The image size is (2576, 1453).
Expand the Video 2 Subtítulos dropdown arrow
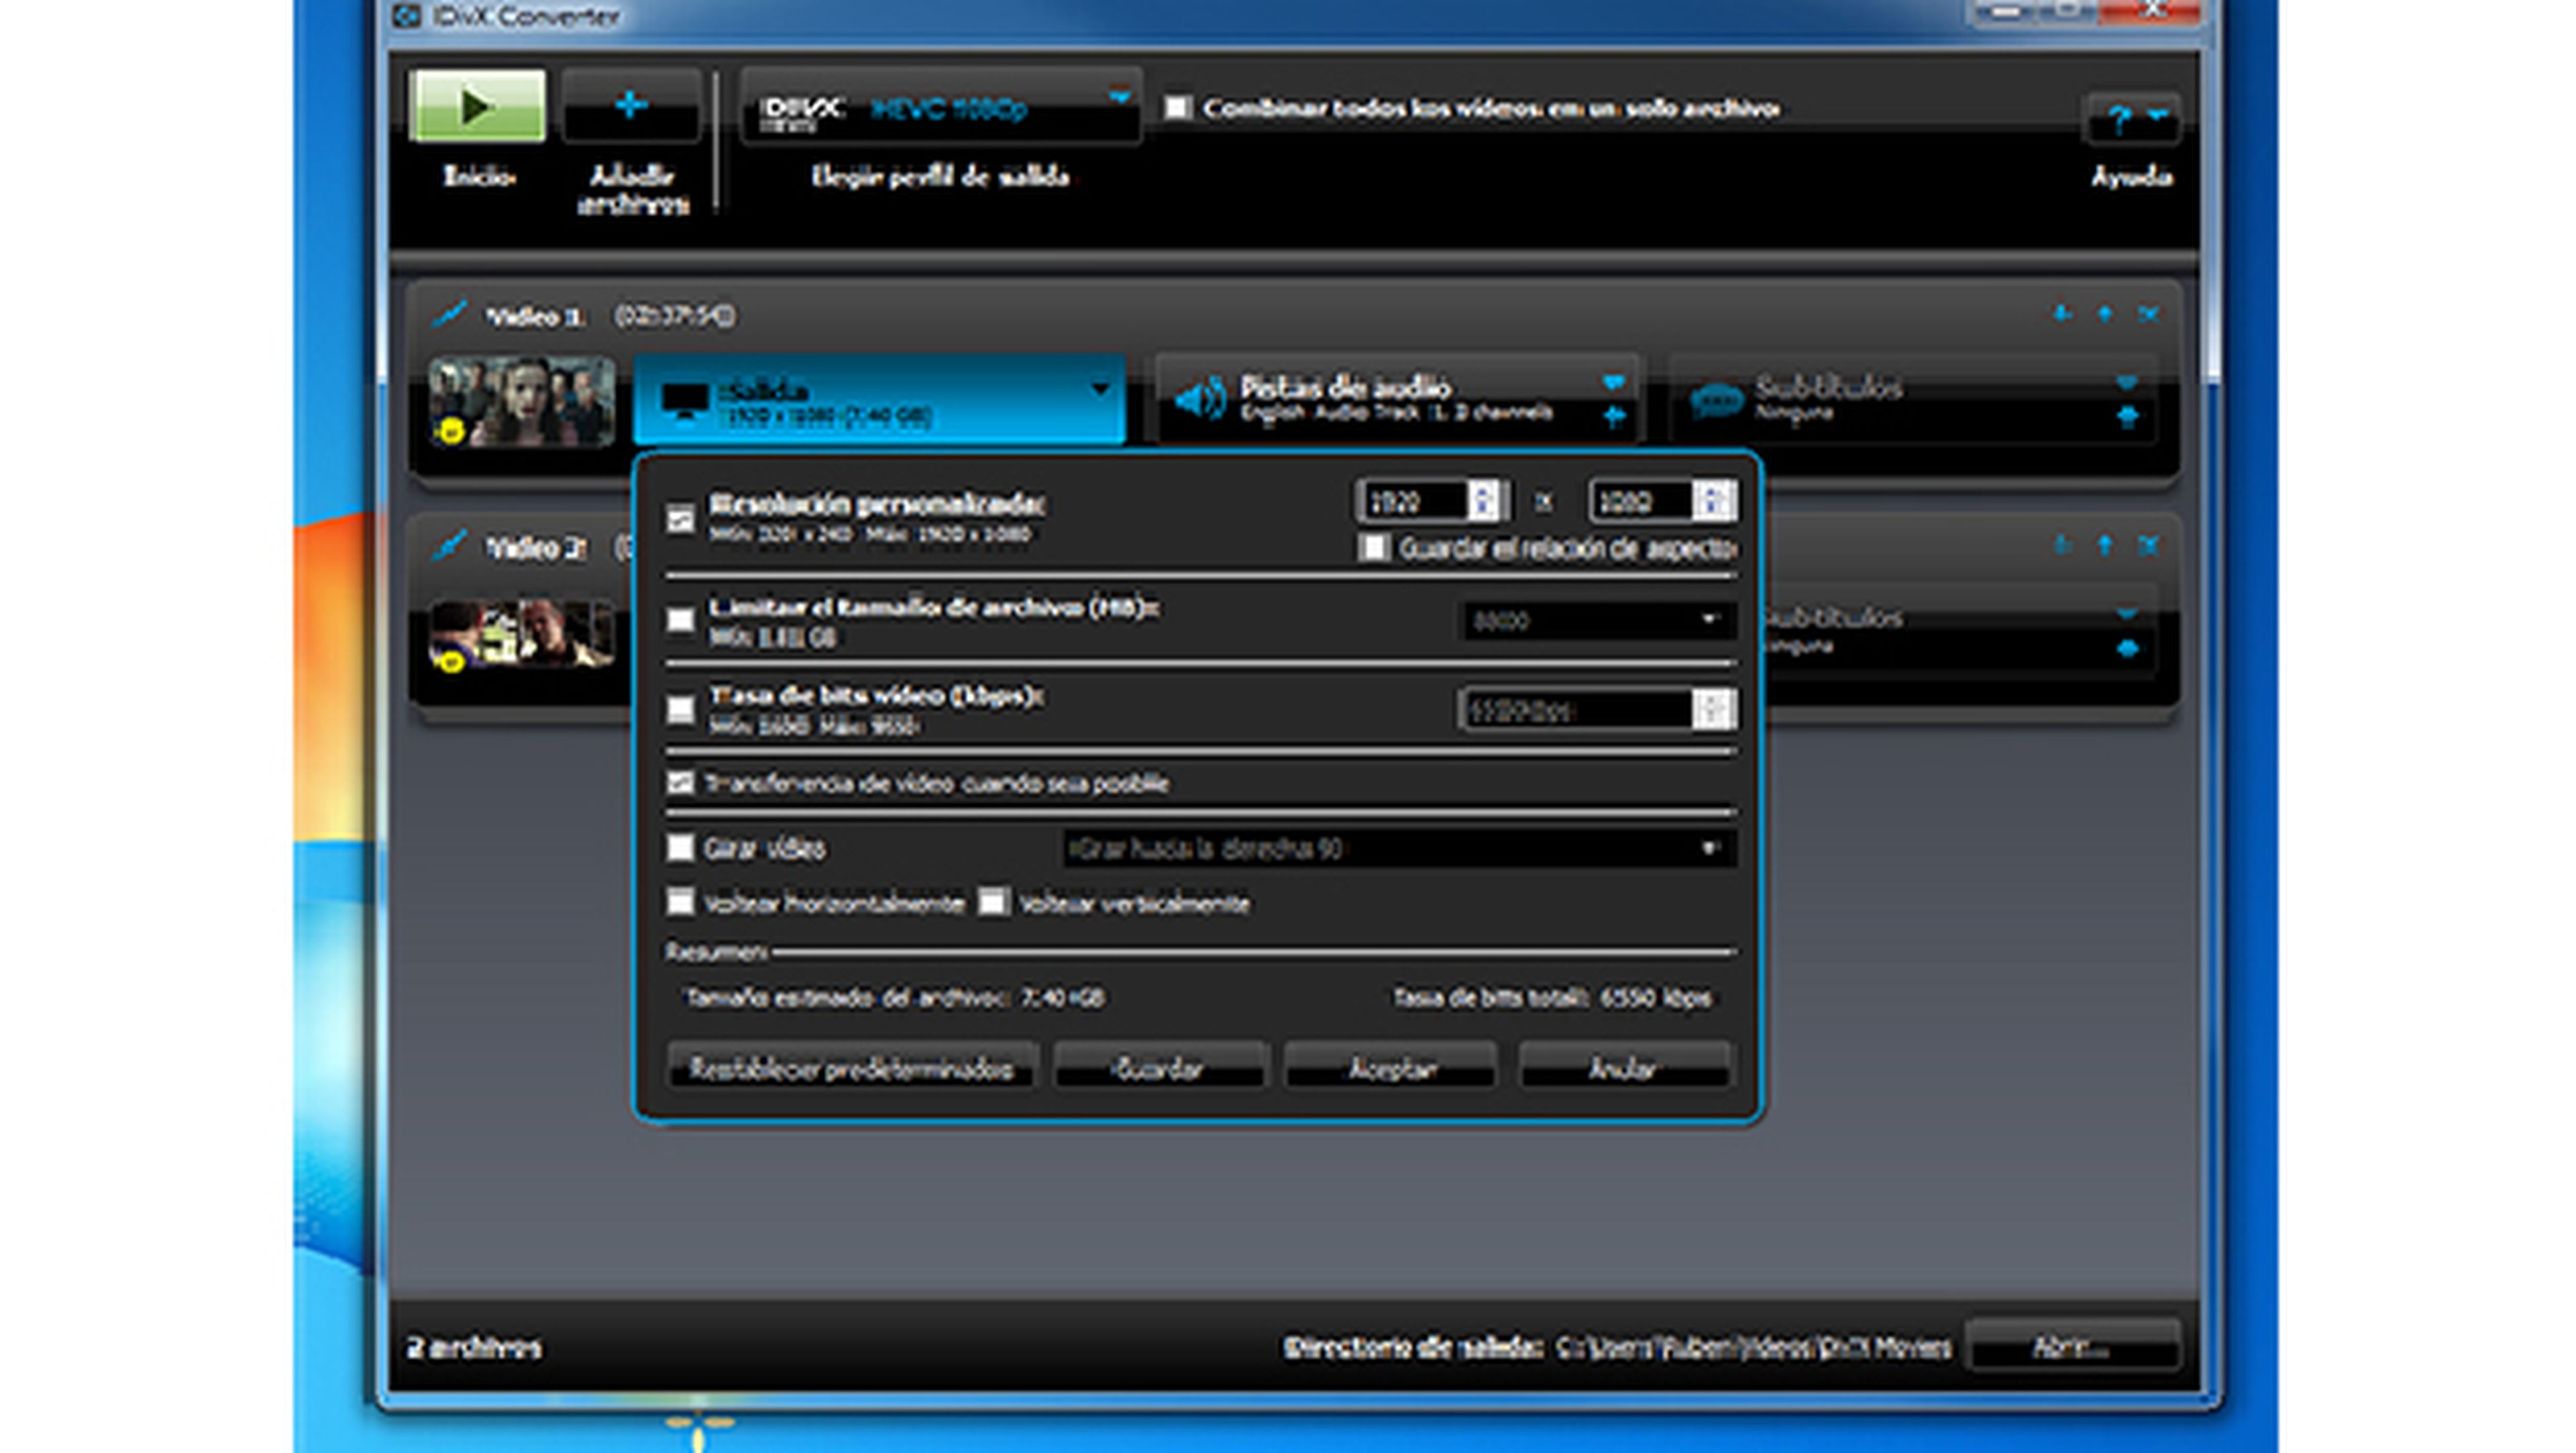click(x=2127, y=614)
